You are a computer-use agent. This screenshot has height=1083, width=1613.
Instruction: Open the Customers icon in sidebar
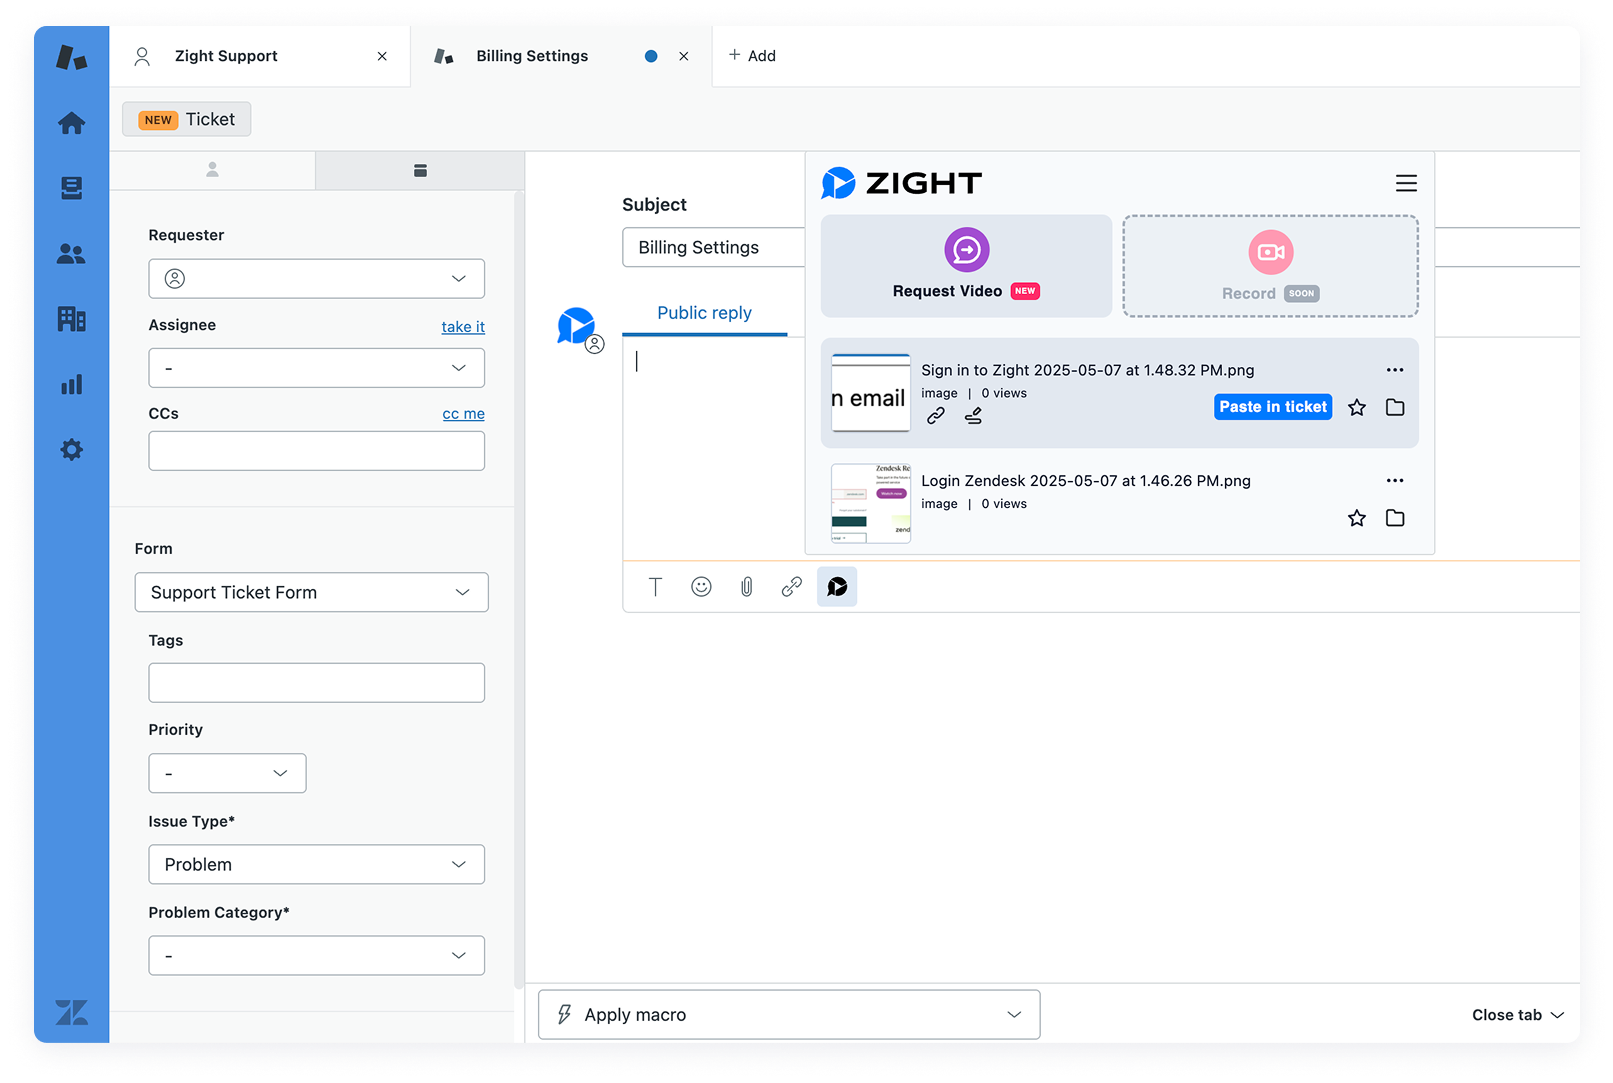(x=71, y=254)
